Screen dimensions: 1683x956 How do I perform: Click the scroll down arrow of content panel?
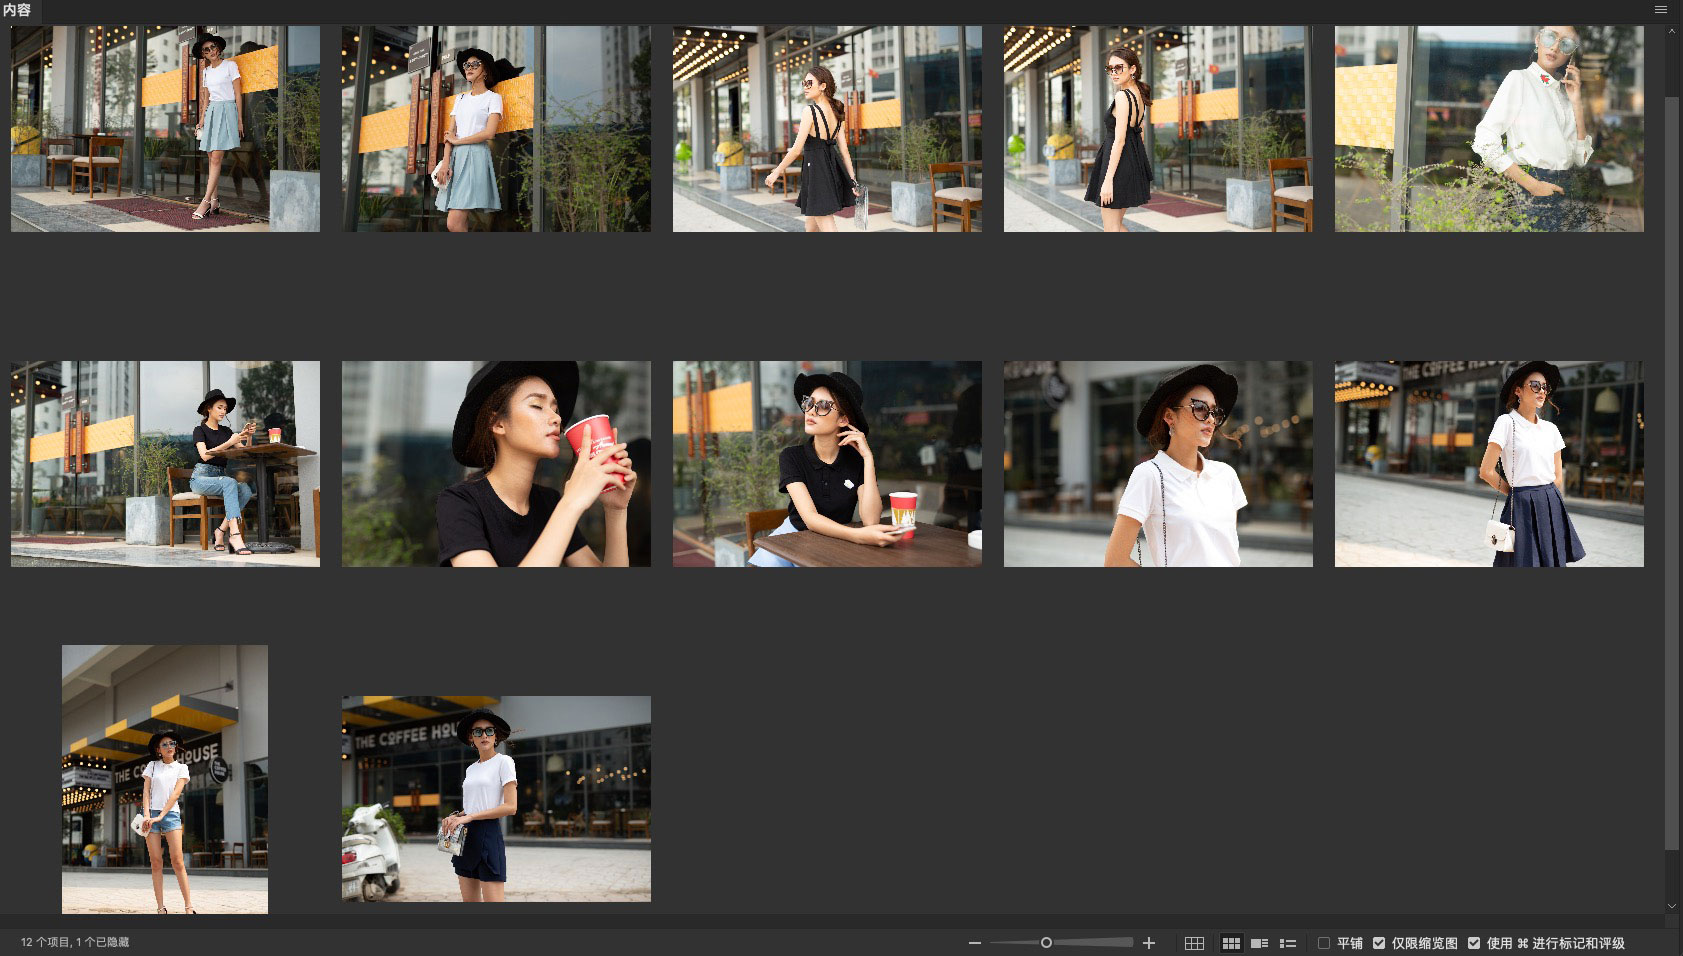tap(1672, 906)
